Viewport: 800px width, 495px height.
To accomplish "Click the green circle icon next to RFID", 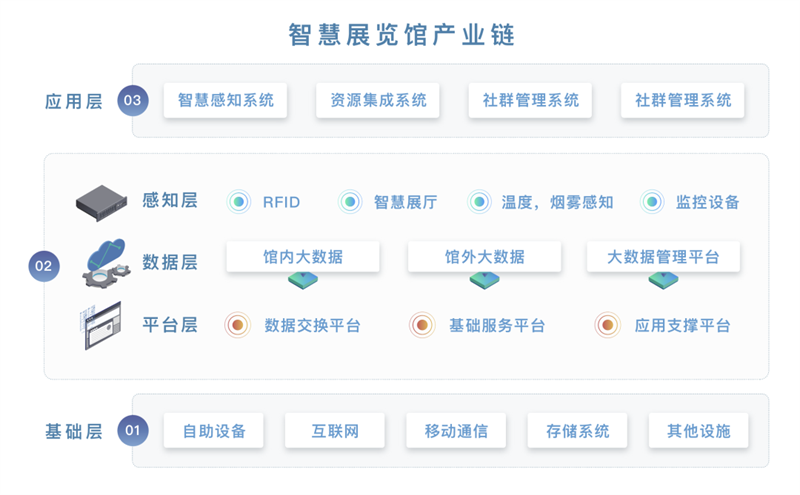I will (238, 202).
